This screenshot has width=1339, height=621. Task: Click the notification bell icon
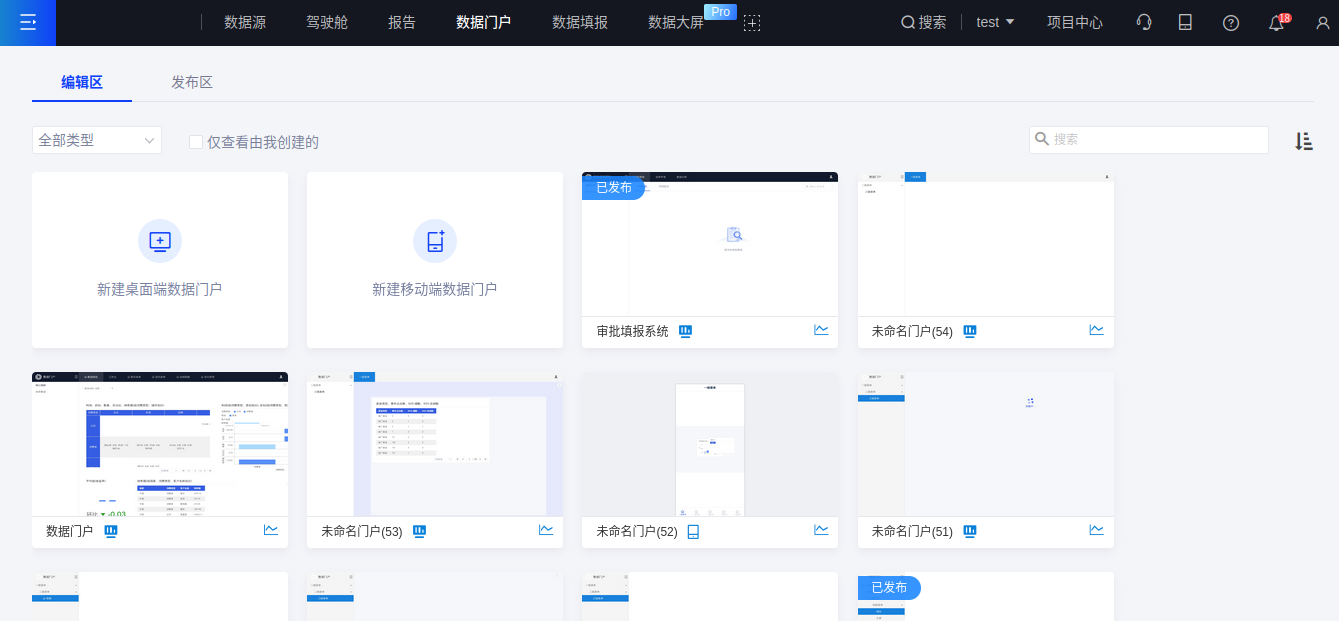(x=1276, y=23)
